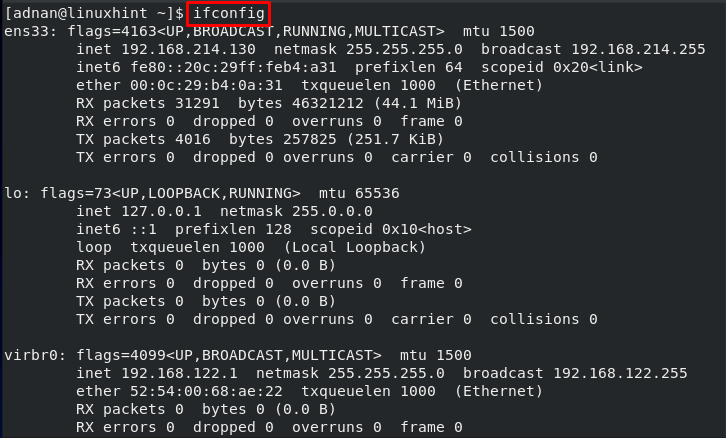Click the scopeid 0x20<link> text
Viewport: 726px width, 438px height.
(x=562, y=68)
